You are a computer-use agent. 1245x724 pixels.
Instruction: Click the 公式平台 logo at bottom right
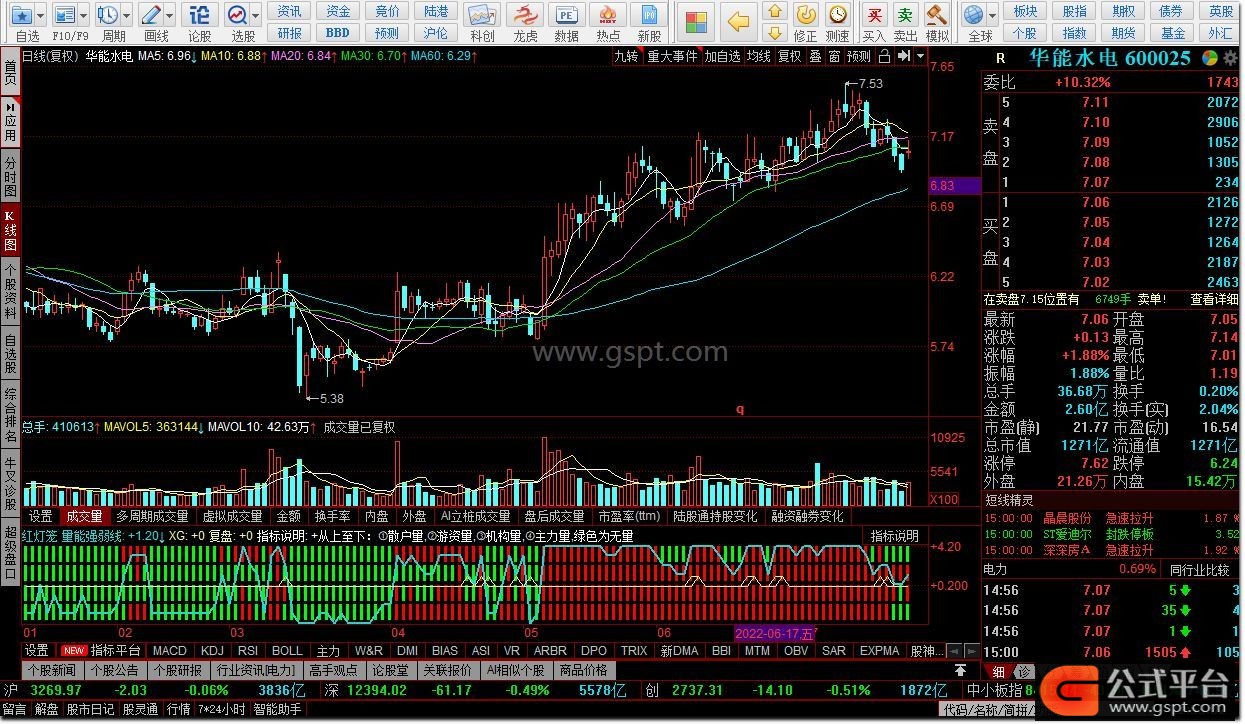[x=1140, y=689]
